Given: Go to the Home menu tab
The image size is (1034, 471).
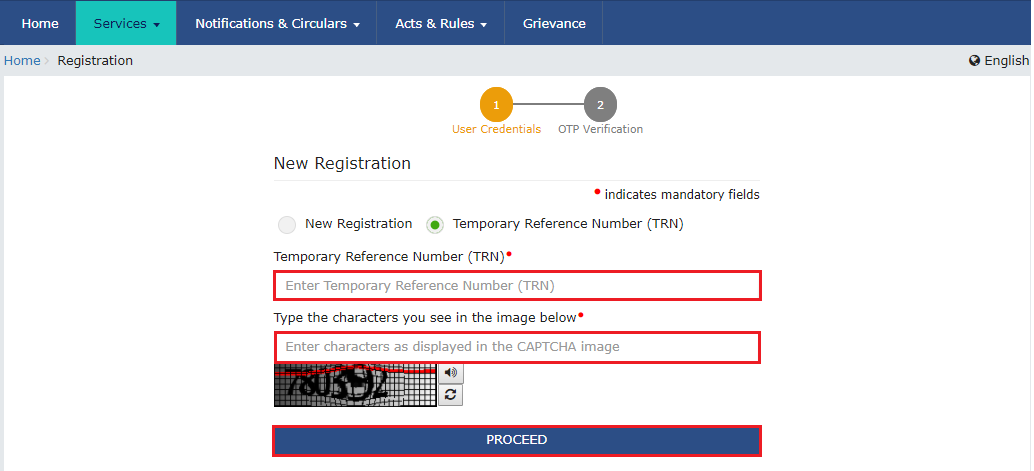Looking at the screenshot, I should (40, 23).
